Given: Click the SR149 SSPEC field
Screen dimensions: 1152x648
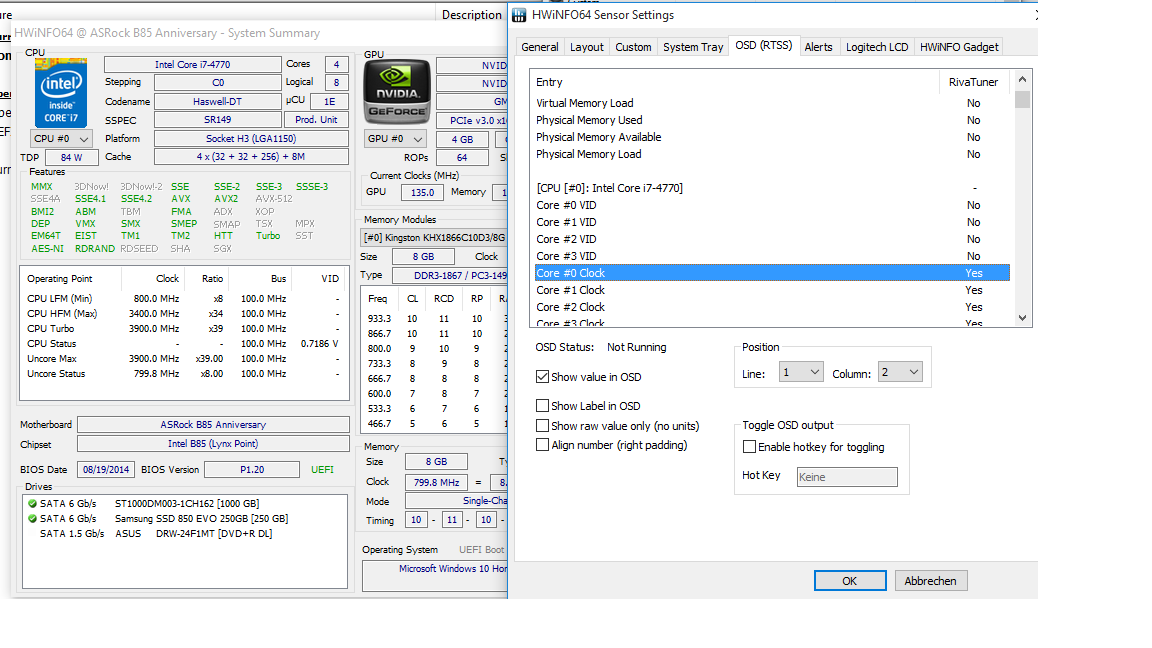Looking at the screenshot, I should pyautogui.click(x=217, y=120).
